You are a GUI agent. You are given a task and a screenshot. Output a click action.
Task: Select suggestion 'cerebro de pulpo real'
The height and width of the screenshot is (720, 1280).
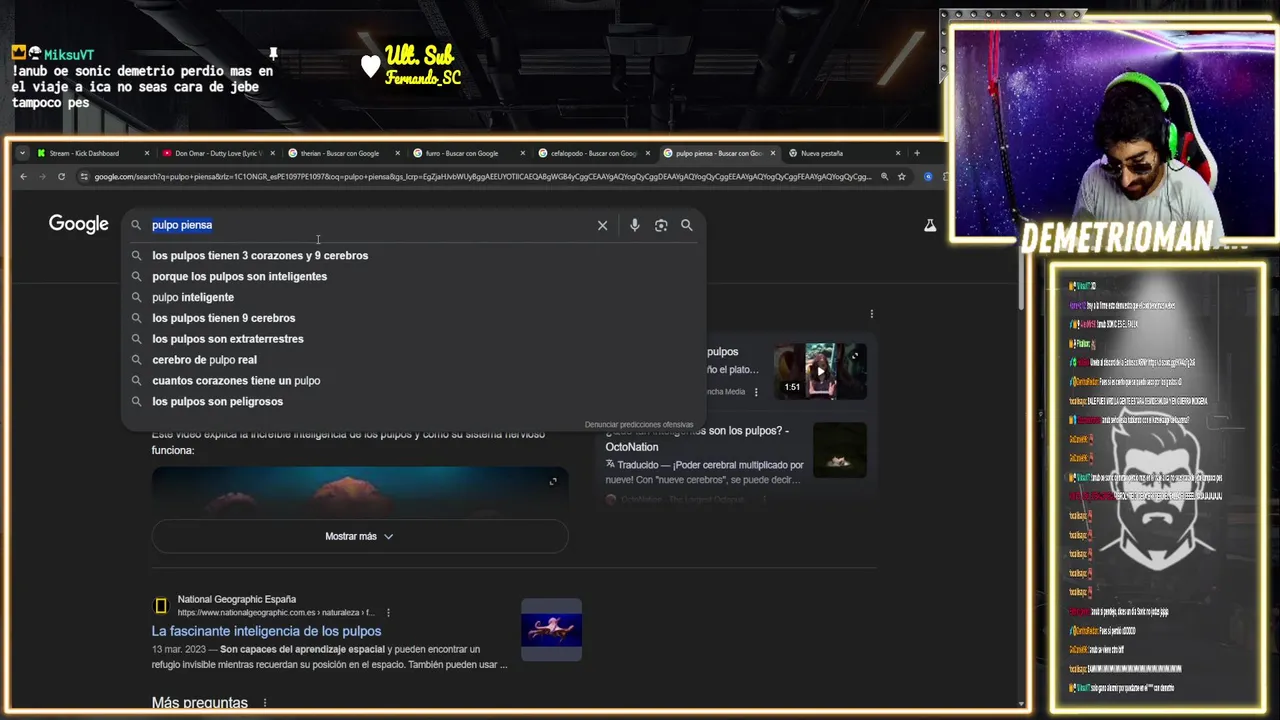(x=205, y=360)
